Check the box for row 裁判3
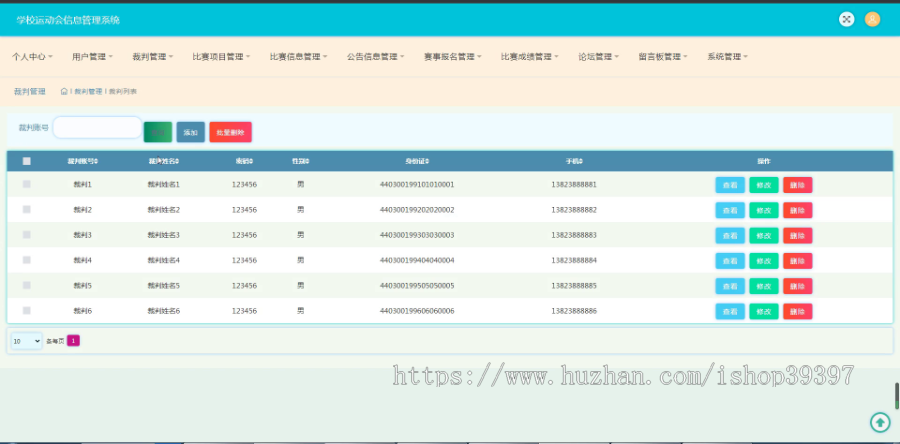 click(x=26, y=235)
